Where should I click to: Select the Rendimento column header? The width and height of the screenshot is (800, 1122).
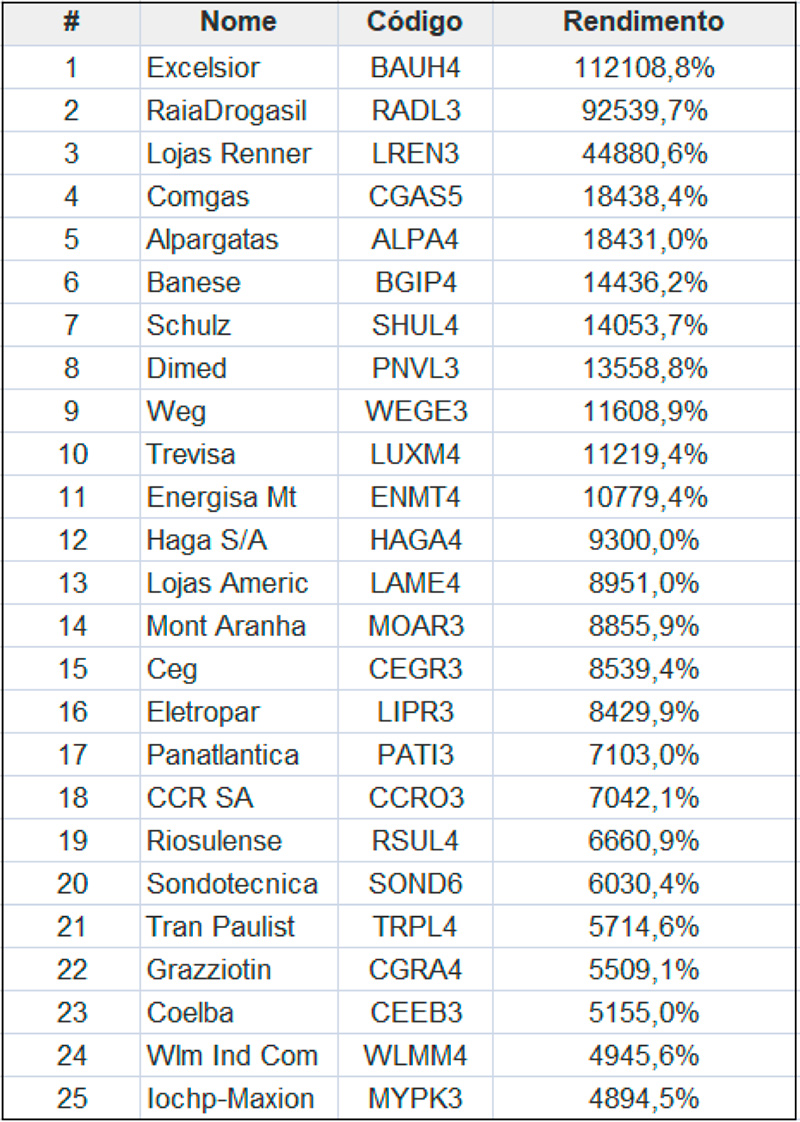[x=644, y=22]
